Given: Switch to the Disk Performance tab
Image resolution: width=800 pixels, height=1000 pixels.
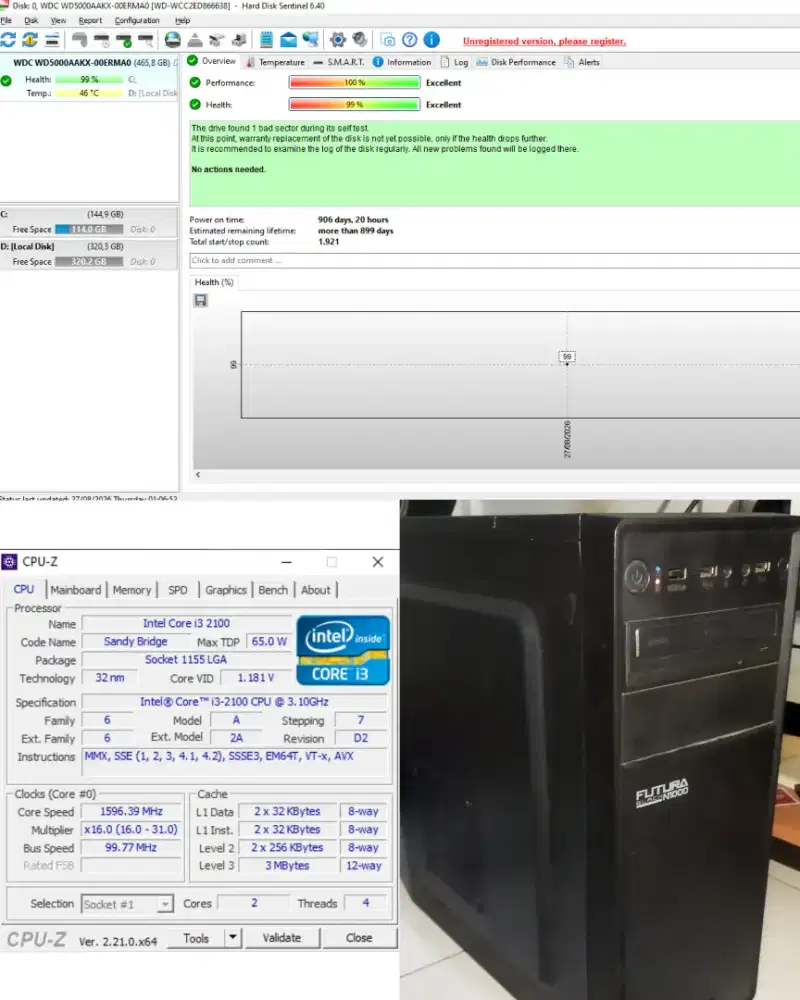Looking at the screenshot, I should (516, 62).
